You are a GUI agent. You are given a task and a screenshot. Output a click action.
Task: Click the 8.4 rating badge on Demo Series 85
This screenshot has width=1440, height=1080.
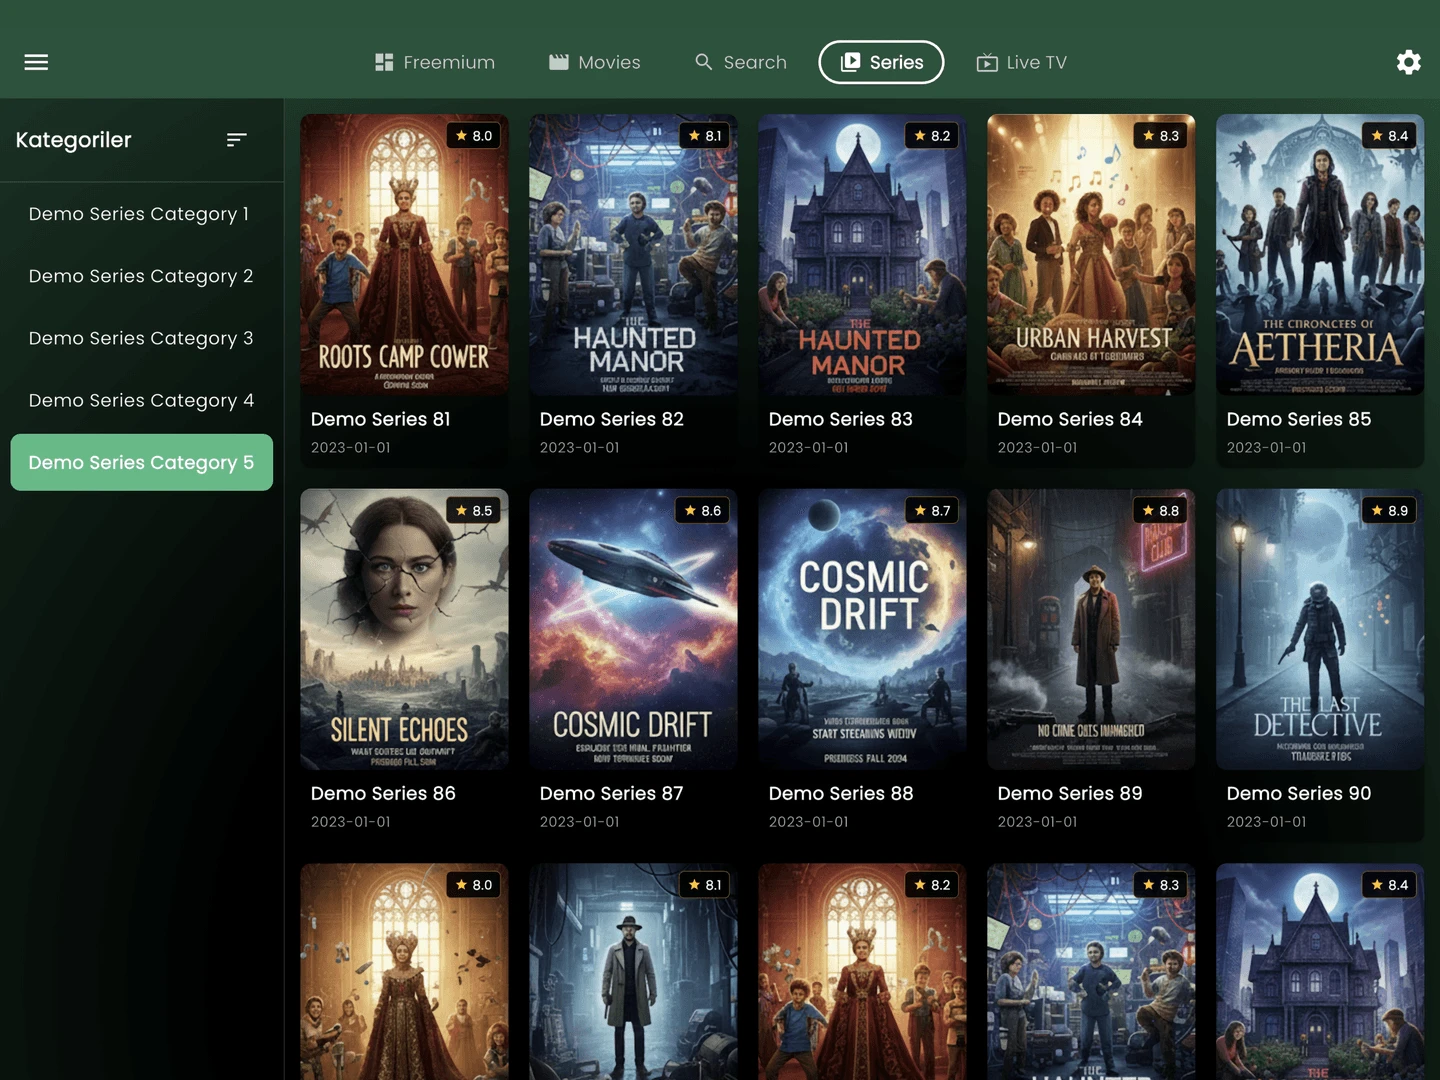1390,136
